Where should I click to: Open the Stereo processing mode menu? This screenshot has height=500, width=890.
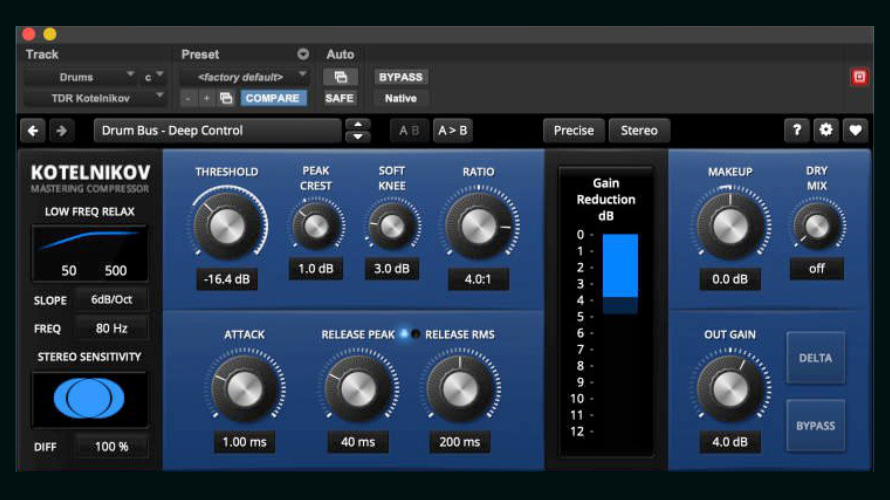point(639,130)
